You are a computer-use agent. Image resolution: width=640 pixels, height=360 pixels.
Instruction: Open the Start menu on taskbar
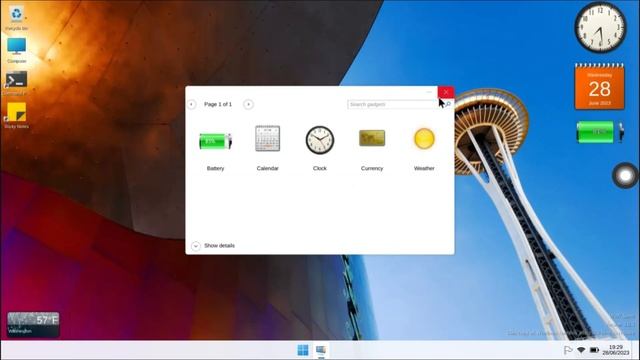303,350
